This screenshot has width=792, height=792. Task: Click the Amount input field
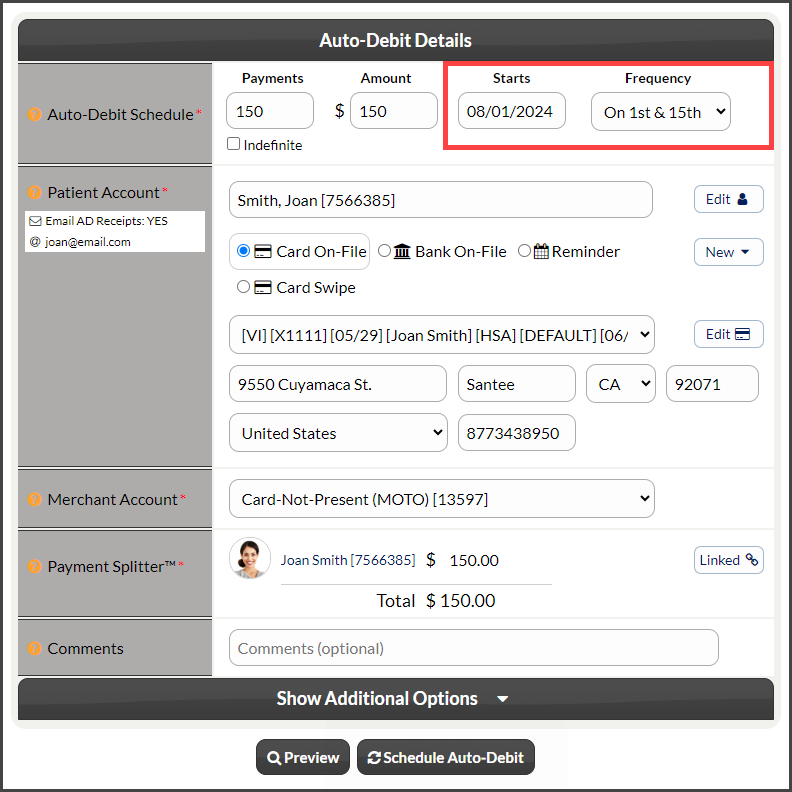(x=393, y=111)
